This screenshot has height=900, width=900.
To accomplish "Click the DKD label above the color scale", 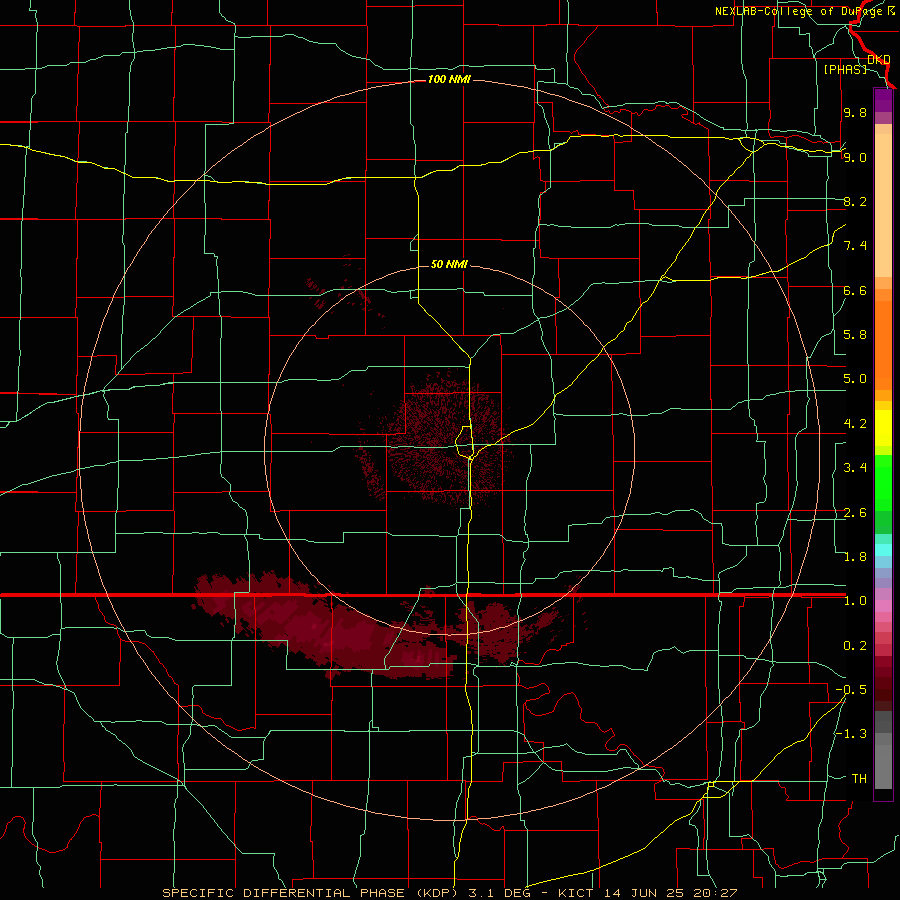I will pos(879,60).
